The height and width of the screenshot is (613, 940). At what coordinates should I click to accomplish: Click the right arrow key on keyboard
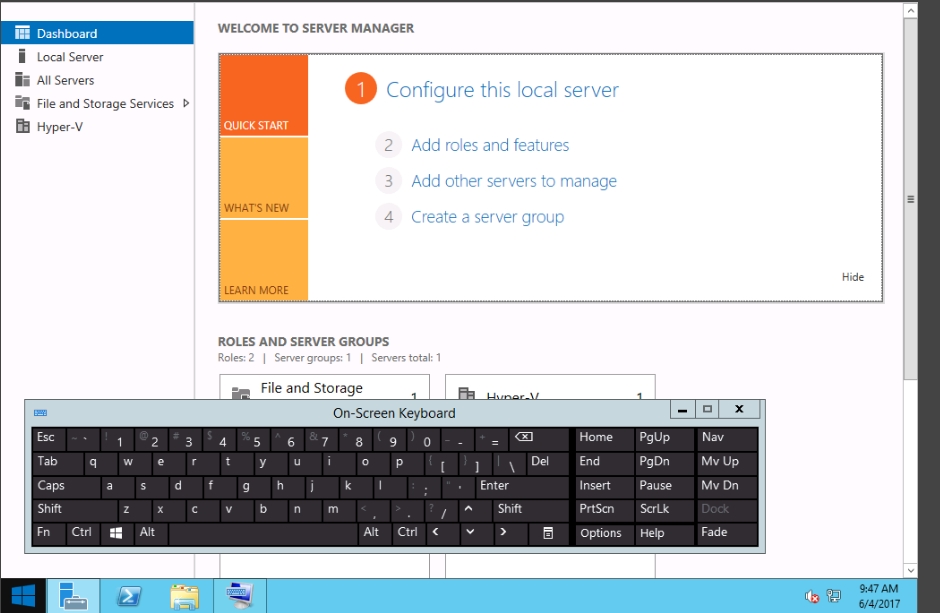(x=511, y=533)
